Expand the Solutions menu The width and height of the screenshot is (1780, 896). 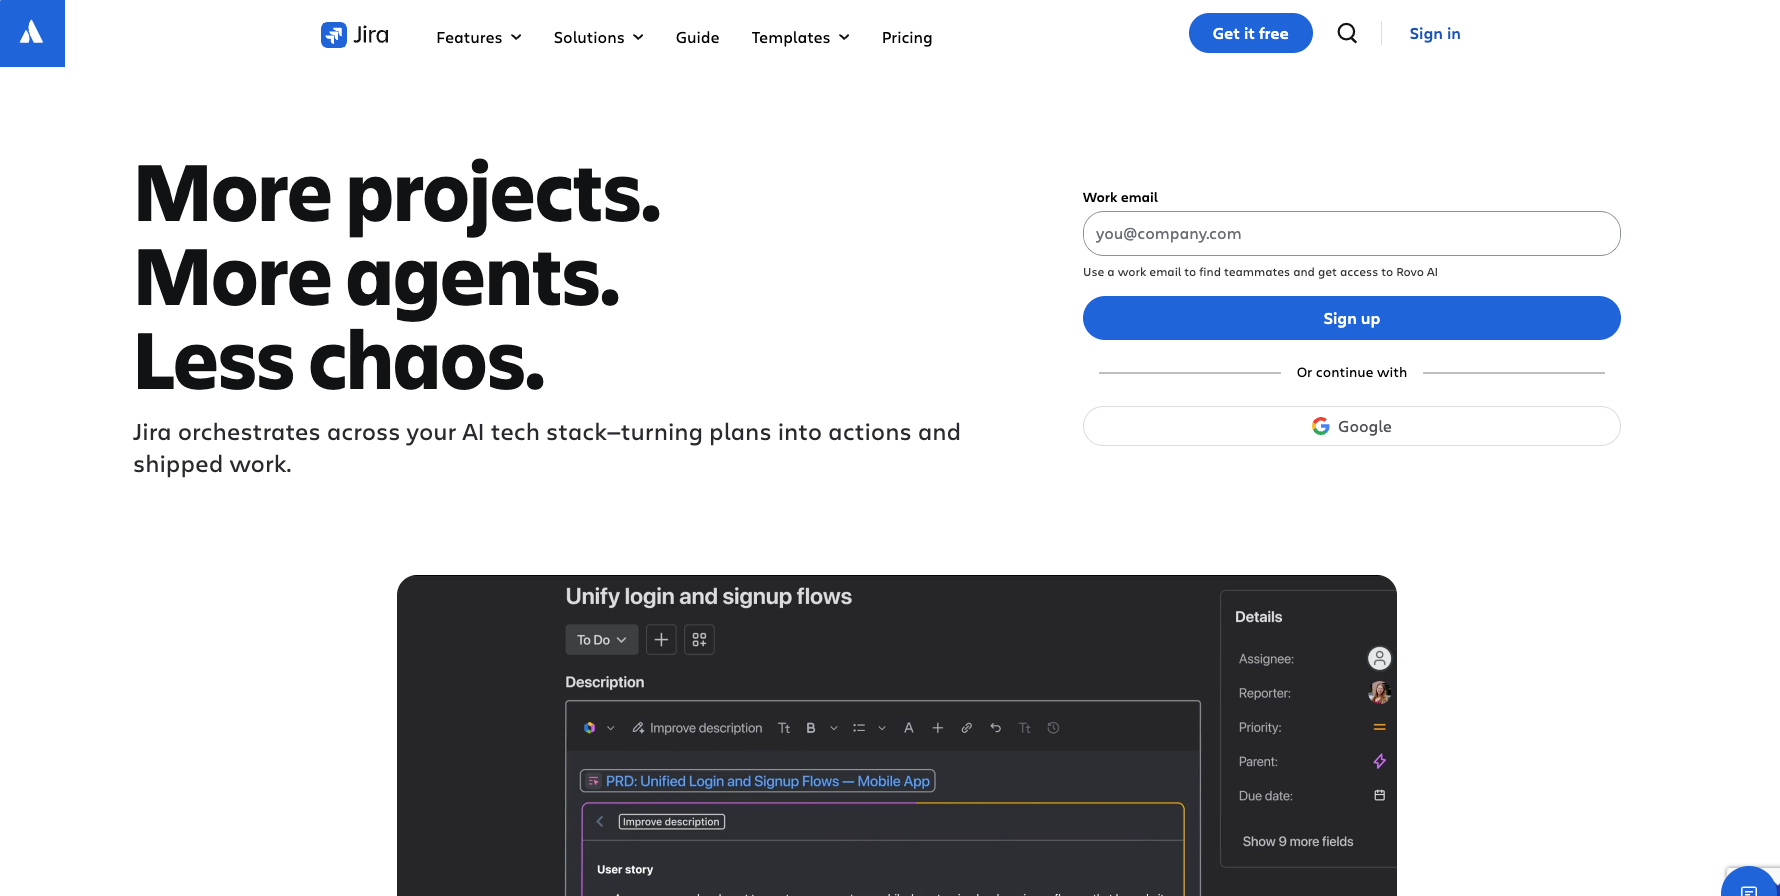pos(599,37)
